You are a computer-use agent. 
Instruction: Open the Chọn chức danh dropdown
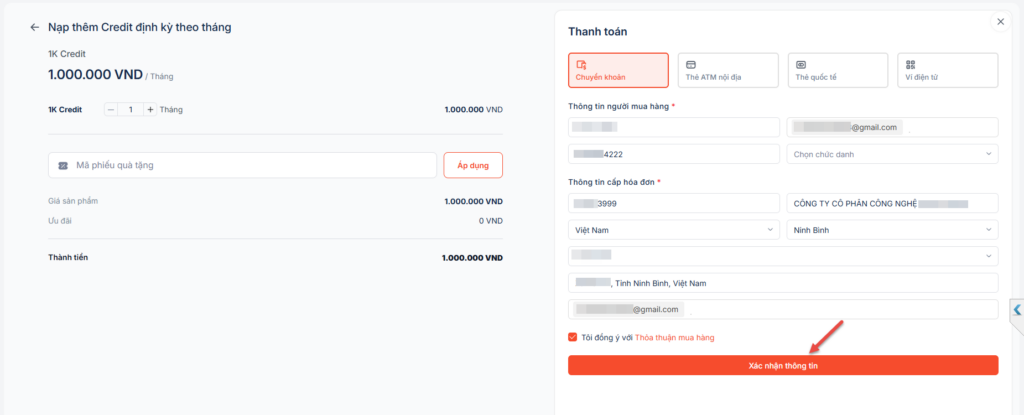pos(892,154)
